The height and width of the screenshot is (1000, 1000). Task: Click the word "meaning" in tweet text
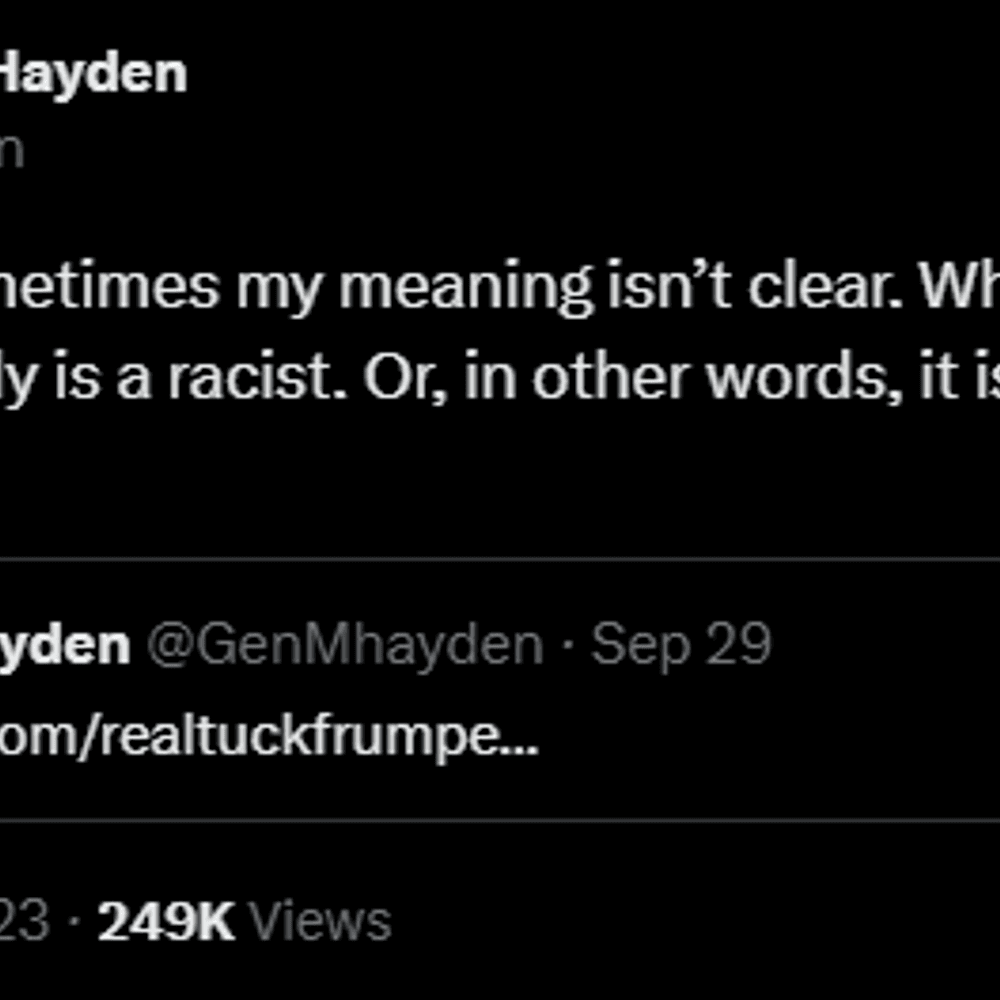pos(466,287)
